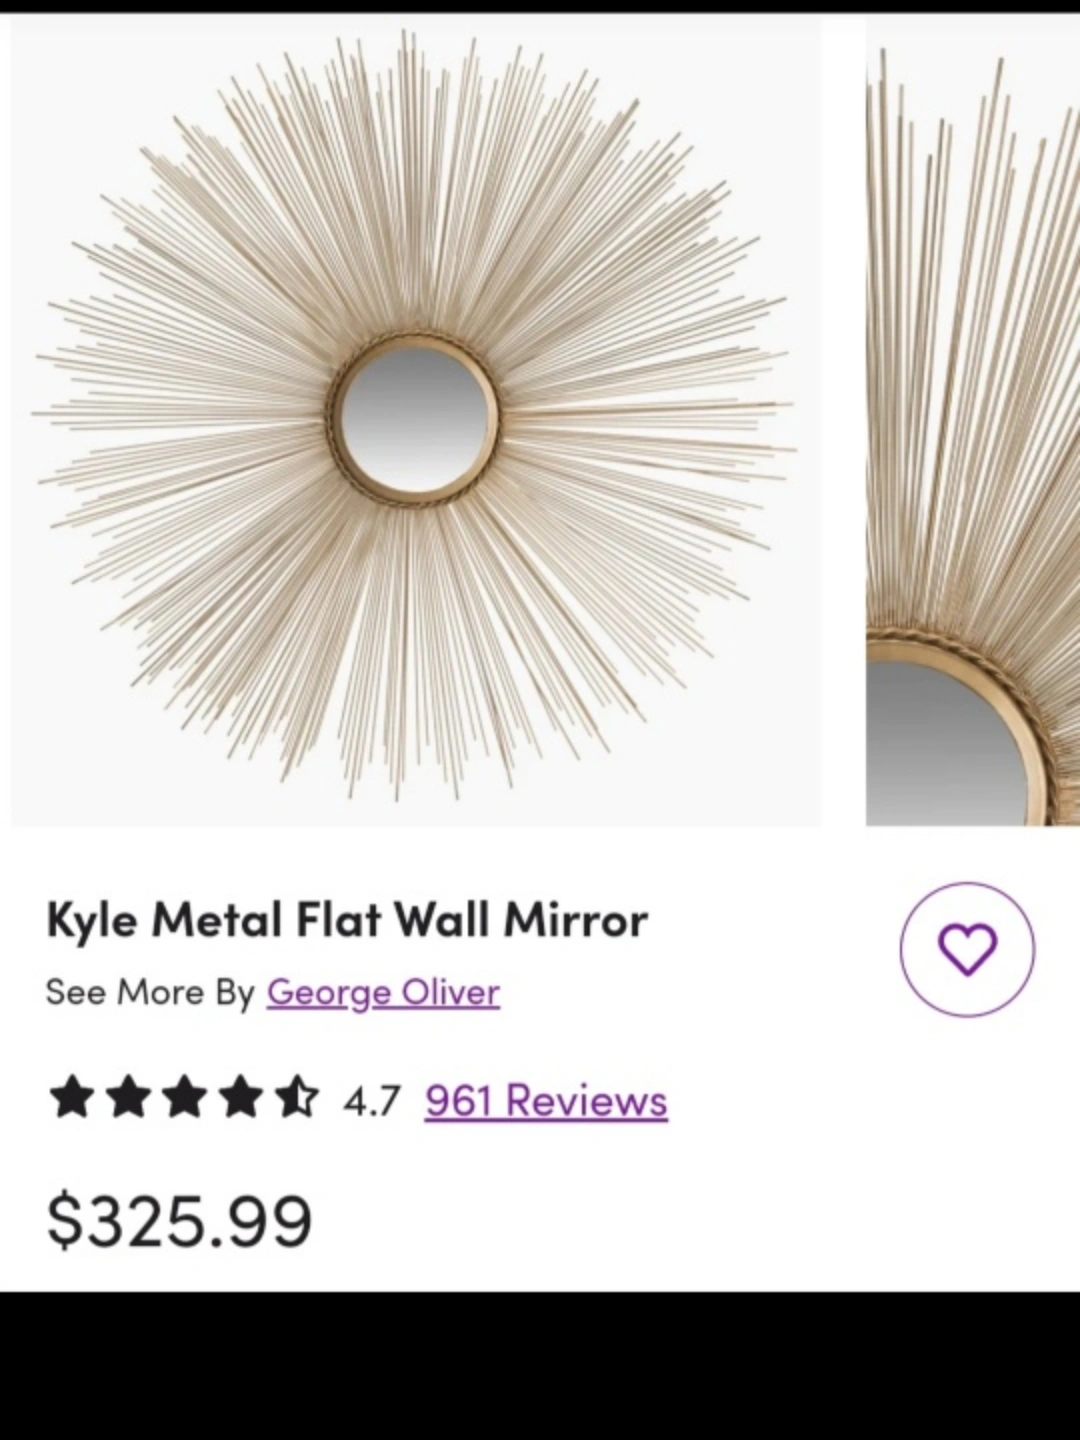This screenshot has width=1080, height=1440.
Task: Click the second rating star
Action: click(x=127, y=1097)
